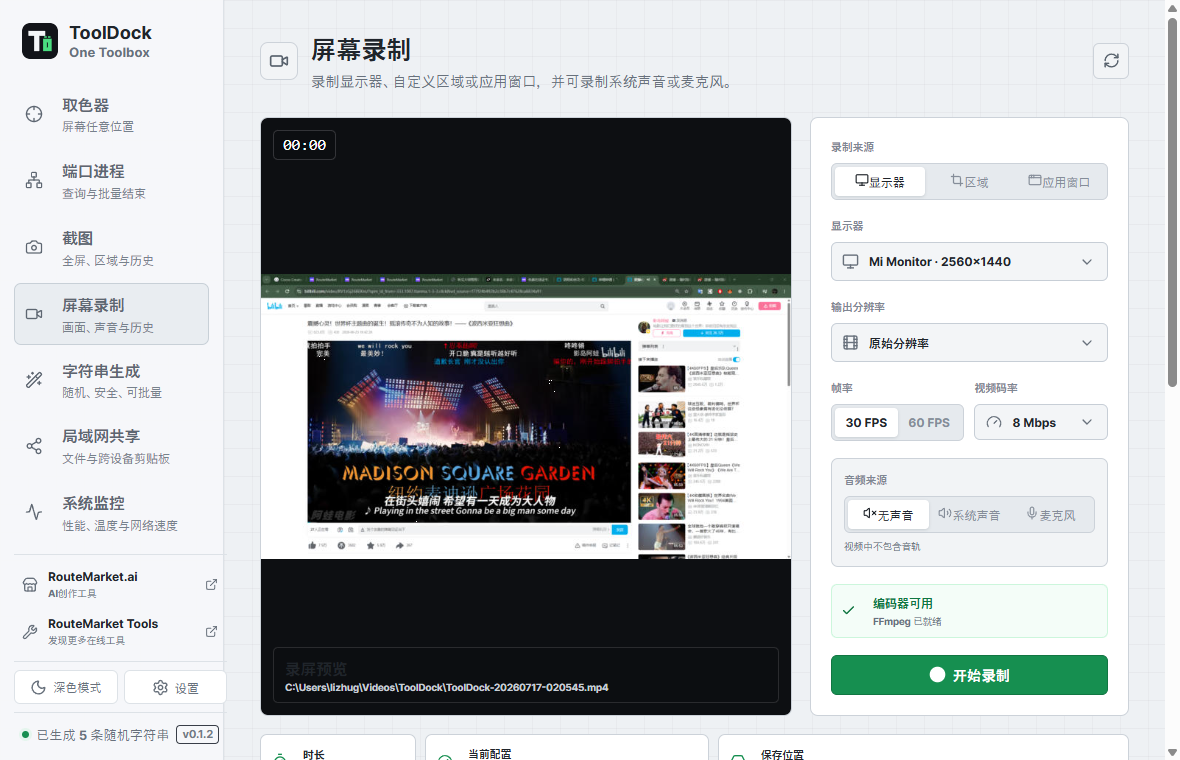Click the screenshot camera icon
The image size is (1180, 760).
pos(34,248)
